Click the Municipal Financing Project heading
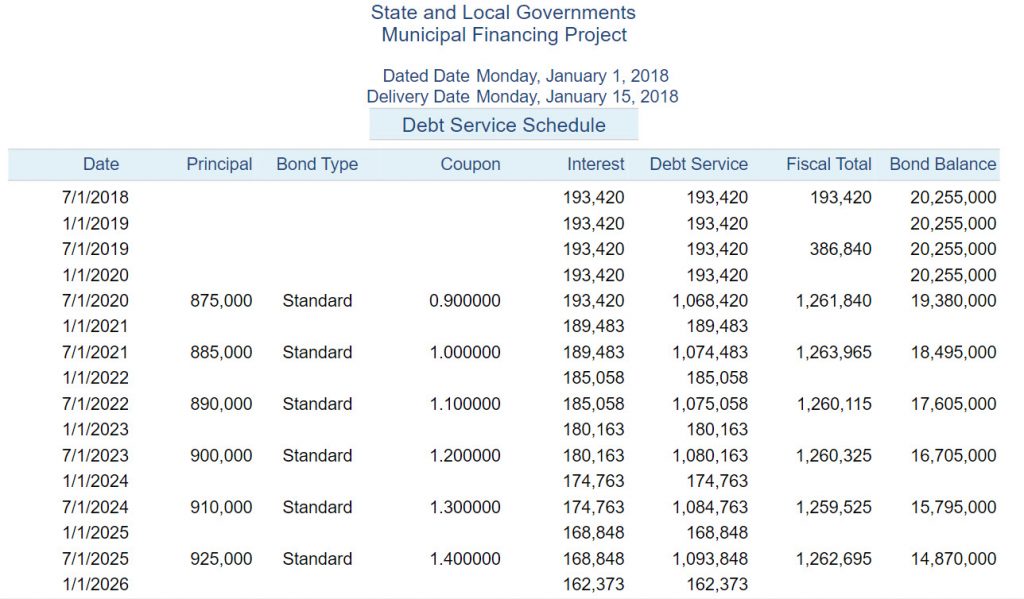Image resolution: width=1024 pixels, height=599 pixels. 504,35
